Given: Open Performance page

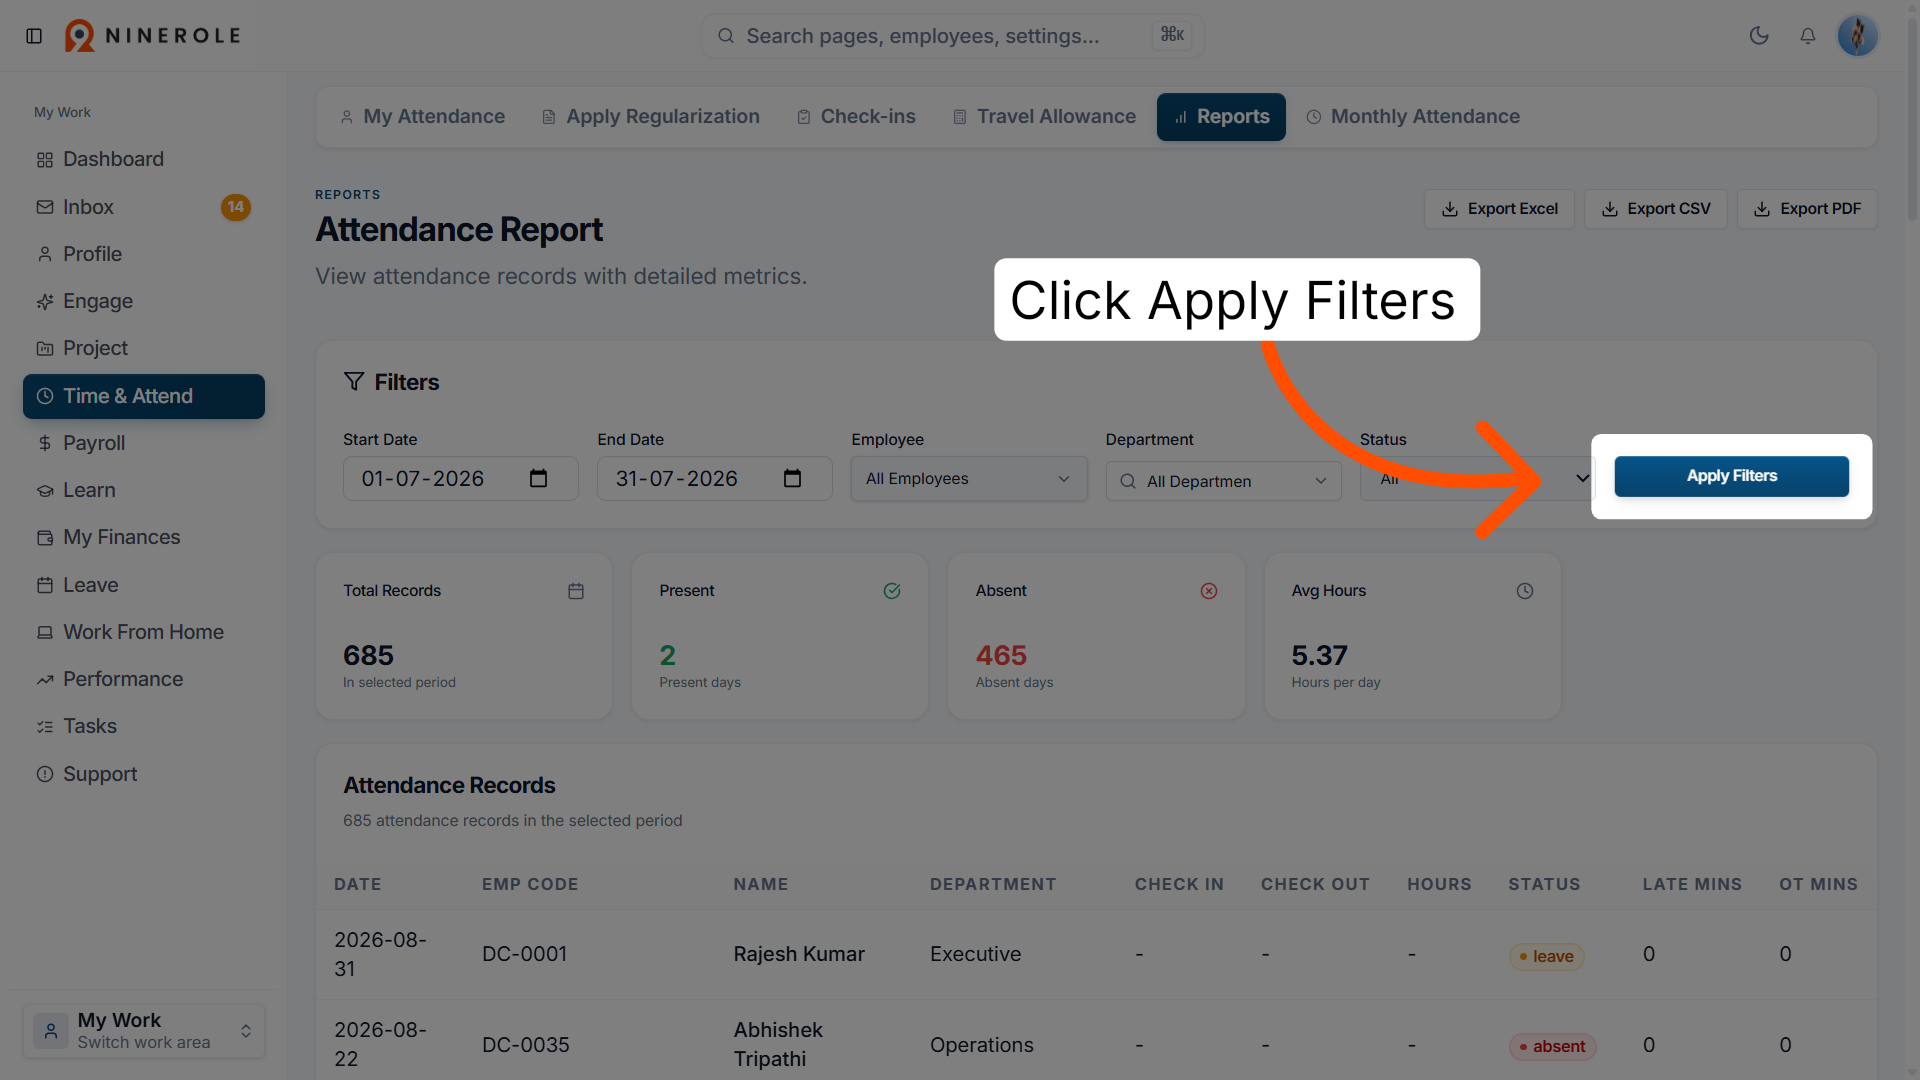Looking at the screenshot, I should coord(144,679).
